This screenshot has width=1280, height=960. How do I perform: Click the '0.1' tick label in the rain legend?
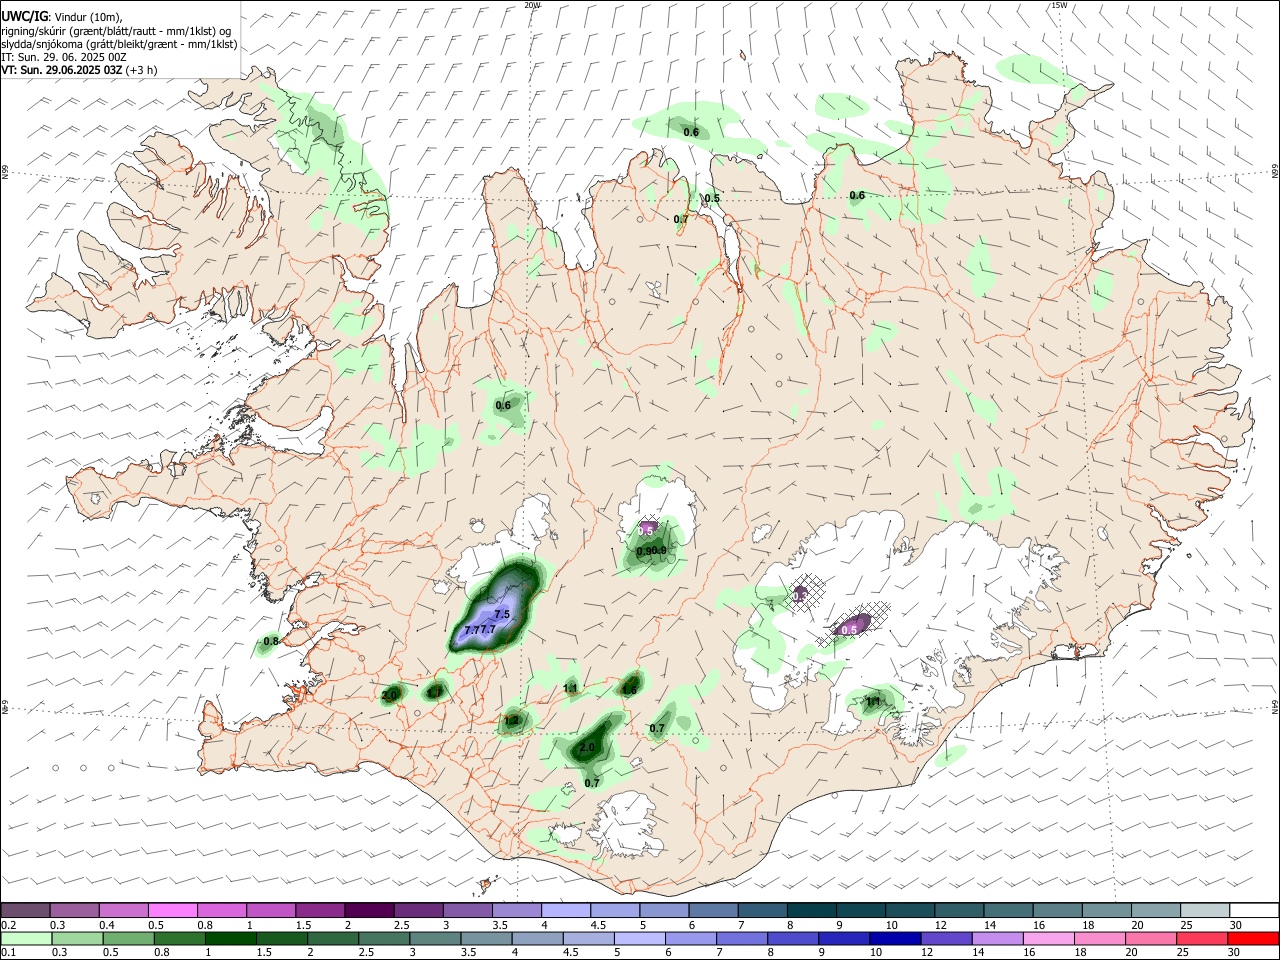point(7,953)
